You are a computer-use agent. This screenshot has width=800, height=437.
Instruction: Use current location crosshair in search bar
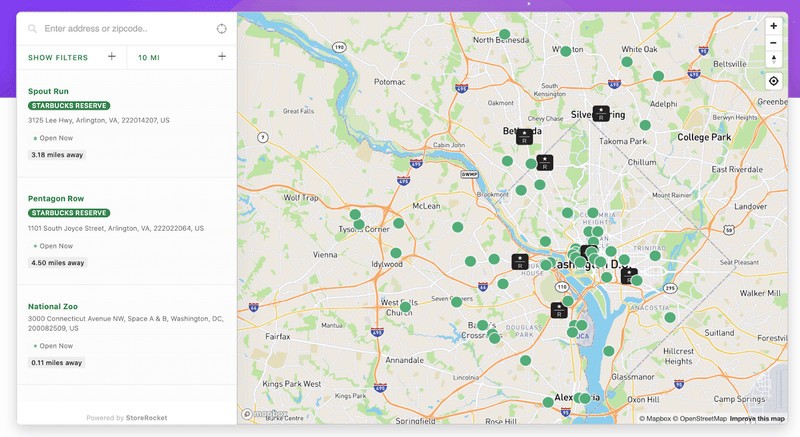tap(221, 29)
